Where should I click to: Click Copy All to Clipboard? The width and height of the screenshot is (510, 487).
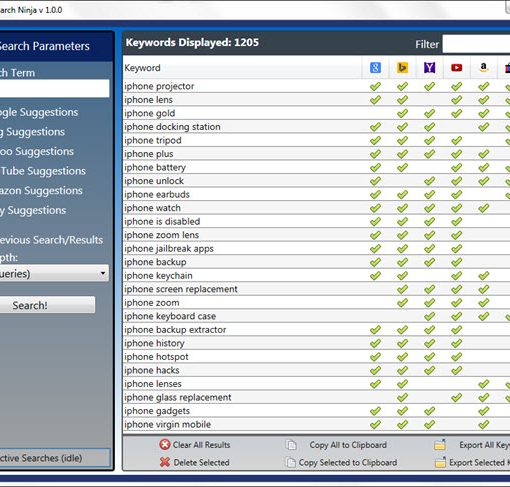348,445
